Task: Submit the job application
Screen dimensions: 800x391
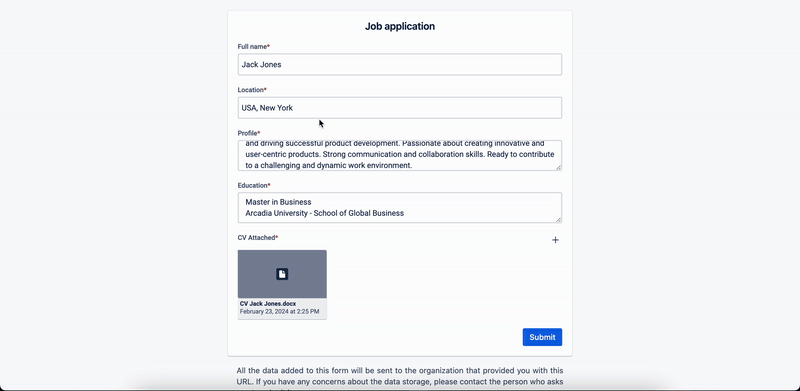Action: pyautogui.click(x=542, y=337)
